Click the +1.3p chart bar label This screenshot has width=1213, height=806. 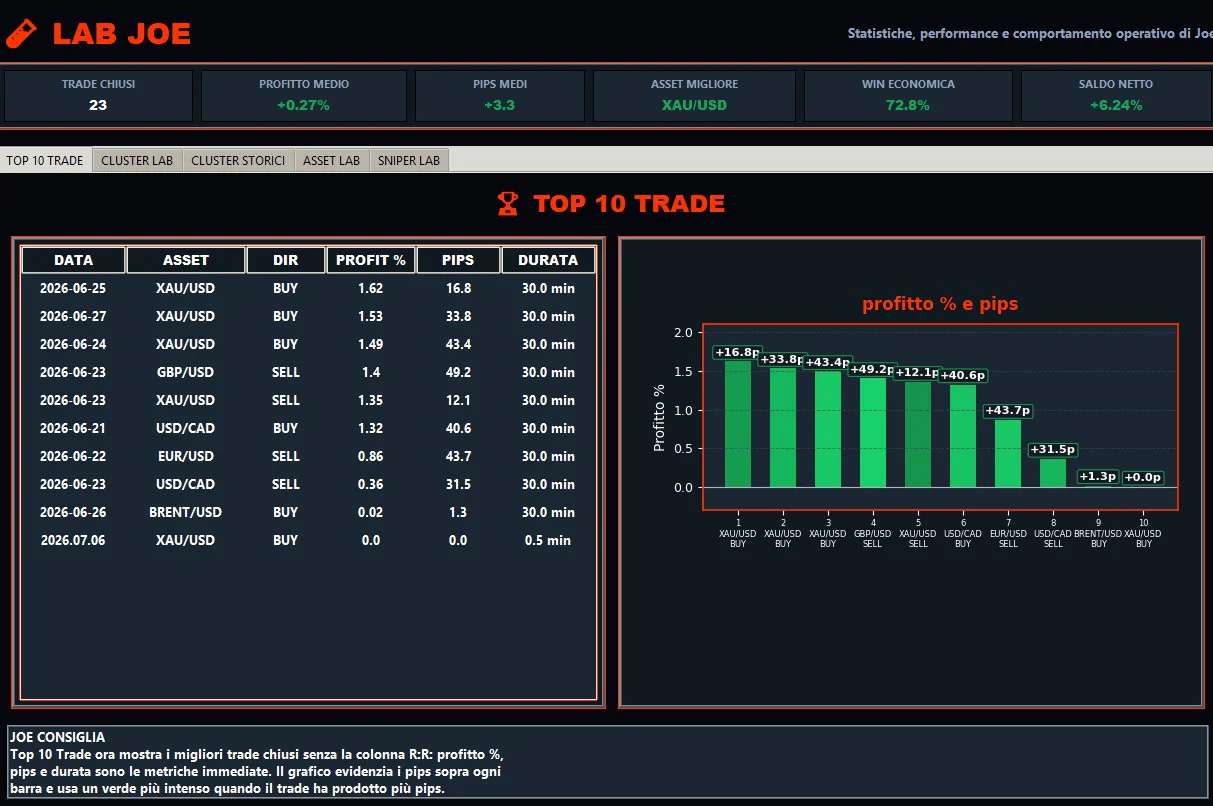pos(1098,477)
